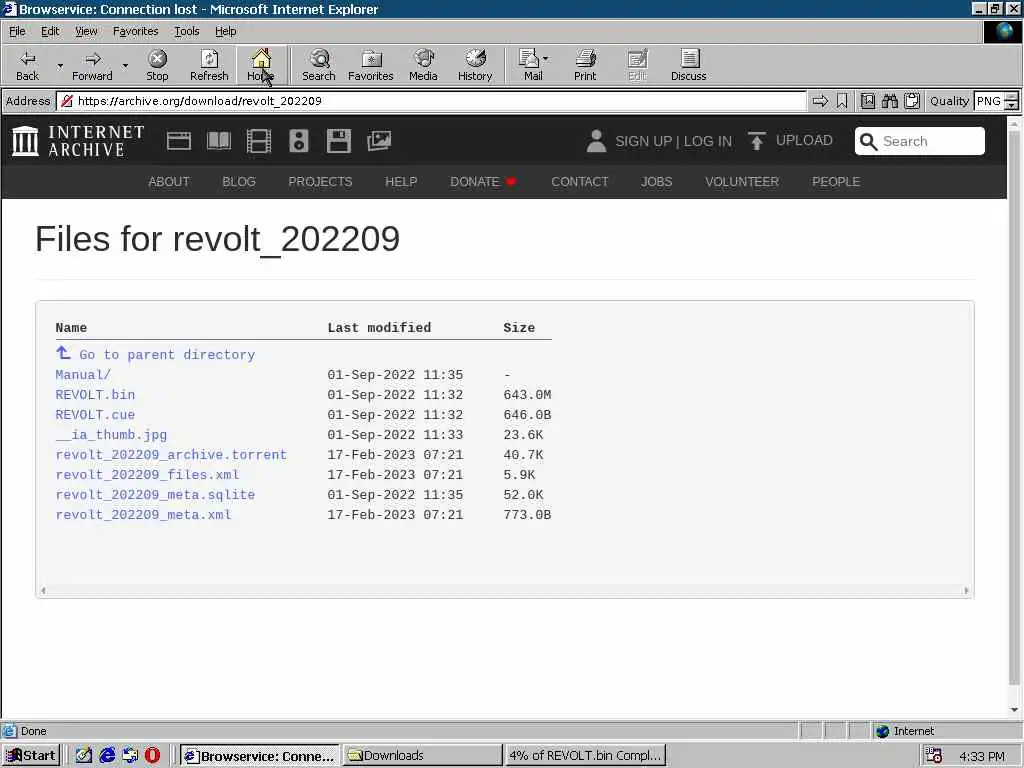Click the Forward toolbar button
The height and width of the screenshot is (768, 1024).
point(92,65)
